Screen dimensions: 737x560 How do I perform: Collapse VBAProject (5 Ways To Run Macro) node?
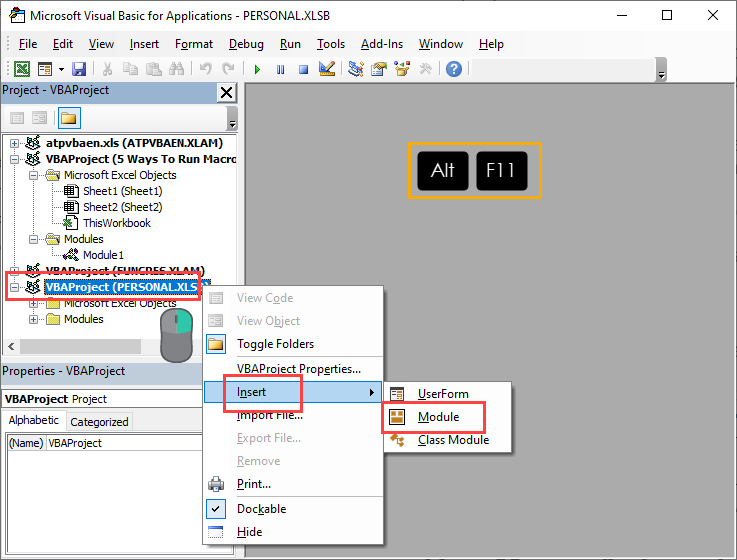point(15,159)
